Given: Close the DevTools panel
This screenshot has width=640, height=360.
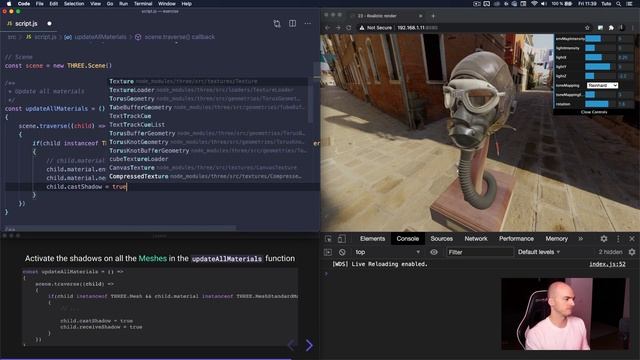Looking at the screenshot, I should (632, 239).
